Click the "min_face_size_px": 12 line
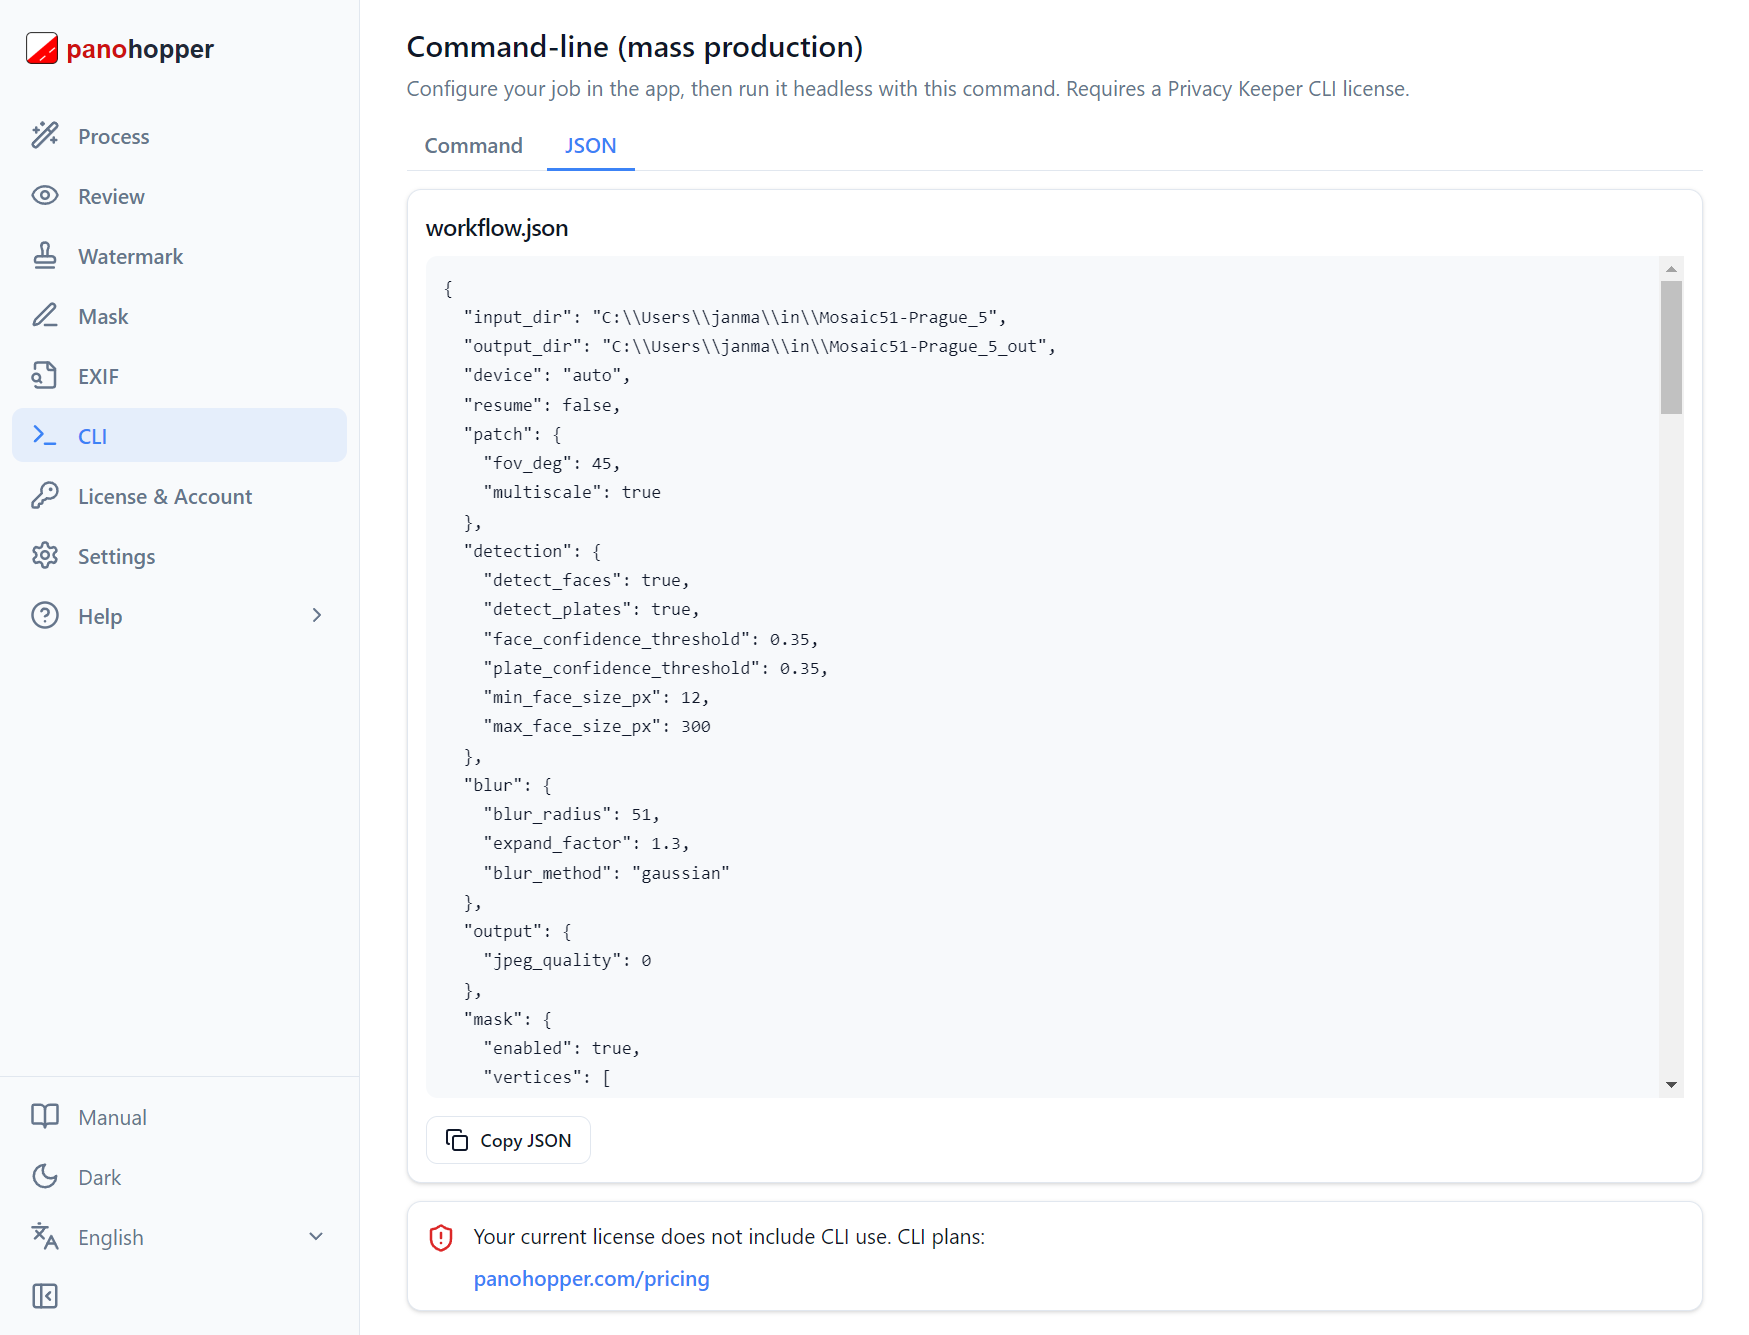 click(597, 697)
